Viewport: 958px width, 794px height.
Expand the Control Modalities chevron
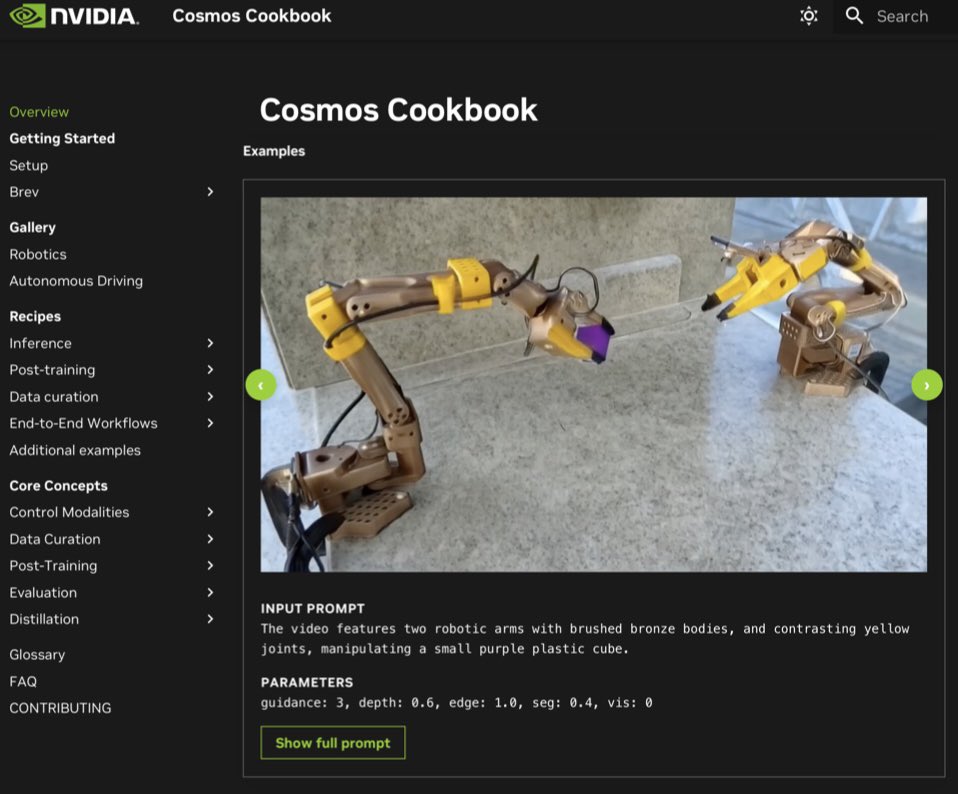(x=210, y=512)
